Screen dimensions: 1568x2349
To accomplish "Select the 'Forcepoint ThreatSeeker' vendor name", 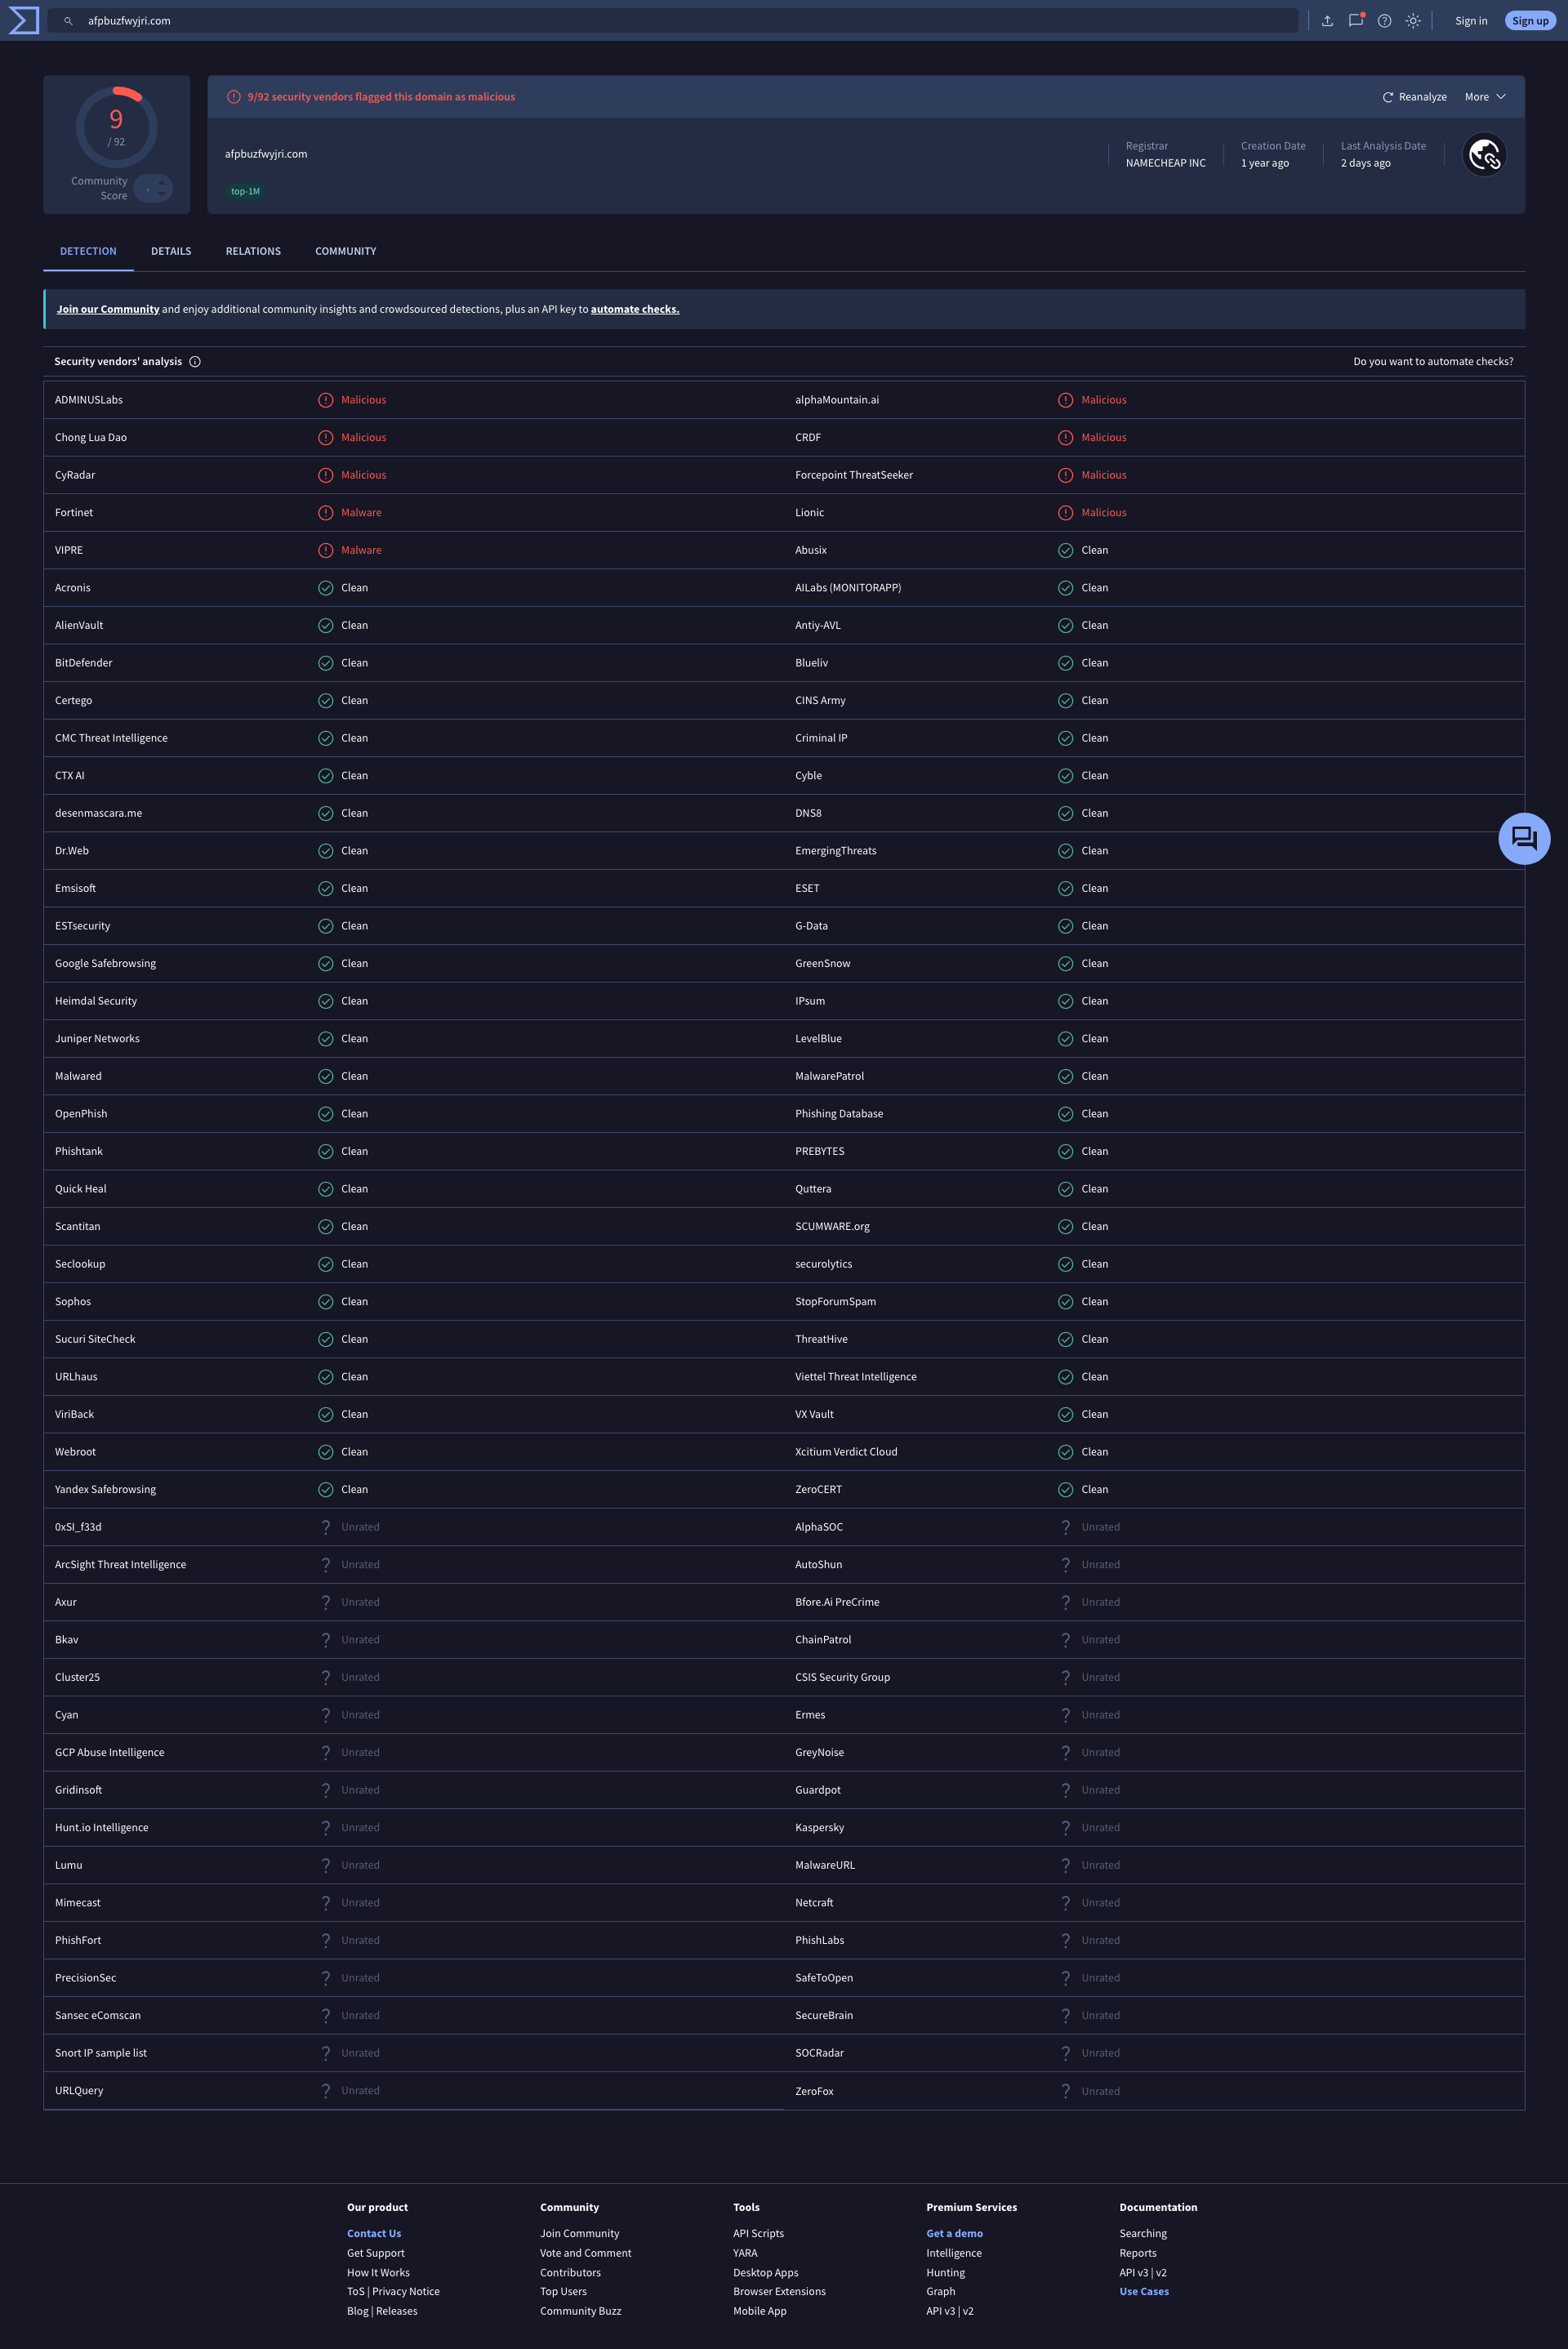I will point(853,475).
